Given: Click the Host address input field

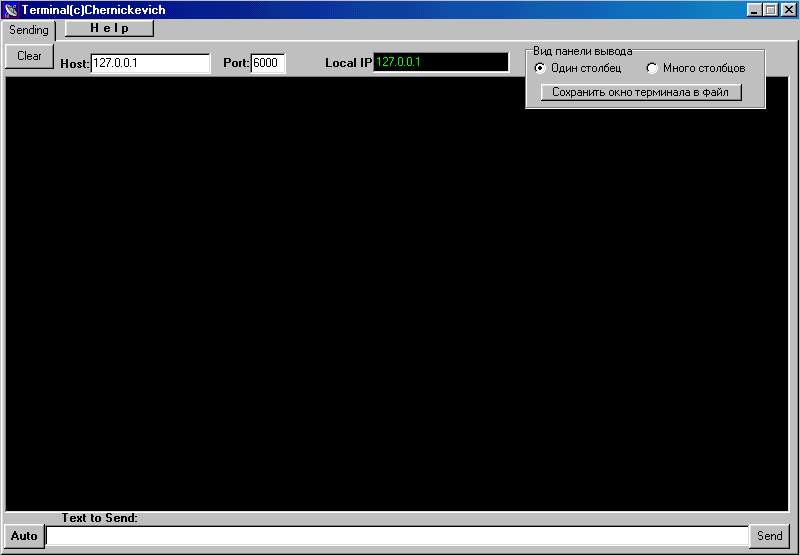Looking at the screenshot, I should coord(150,63).
